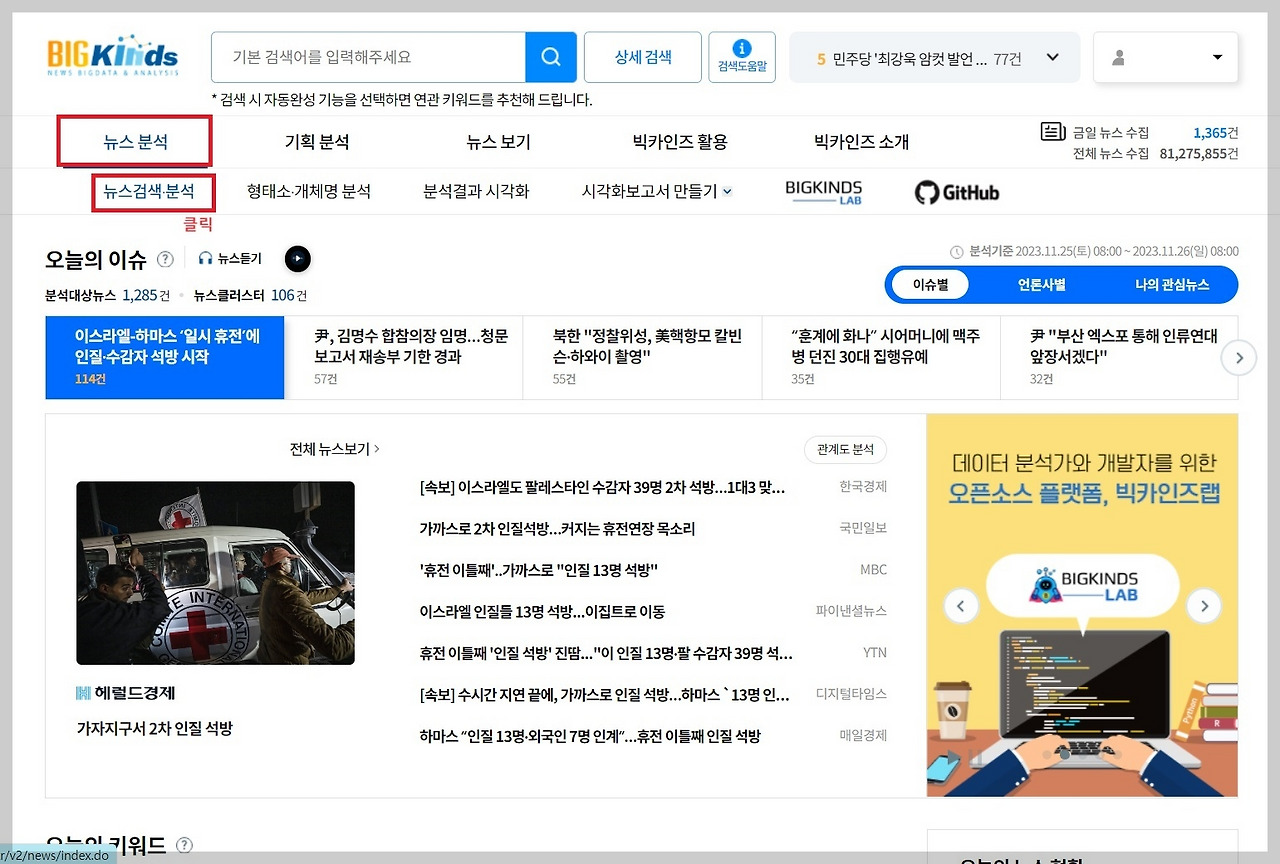Open the BIGKINDS LAB logo link

coord(824,192)
